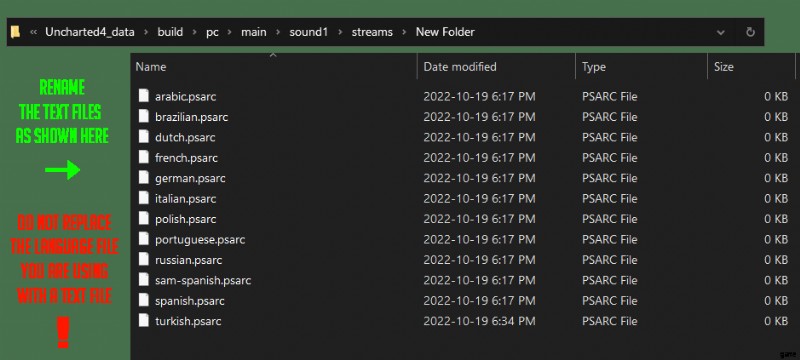Select the sam-spanish.psarc file name
The width and height of the screenshot is (800, 360).
coord(203,280)
